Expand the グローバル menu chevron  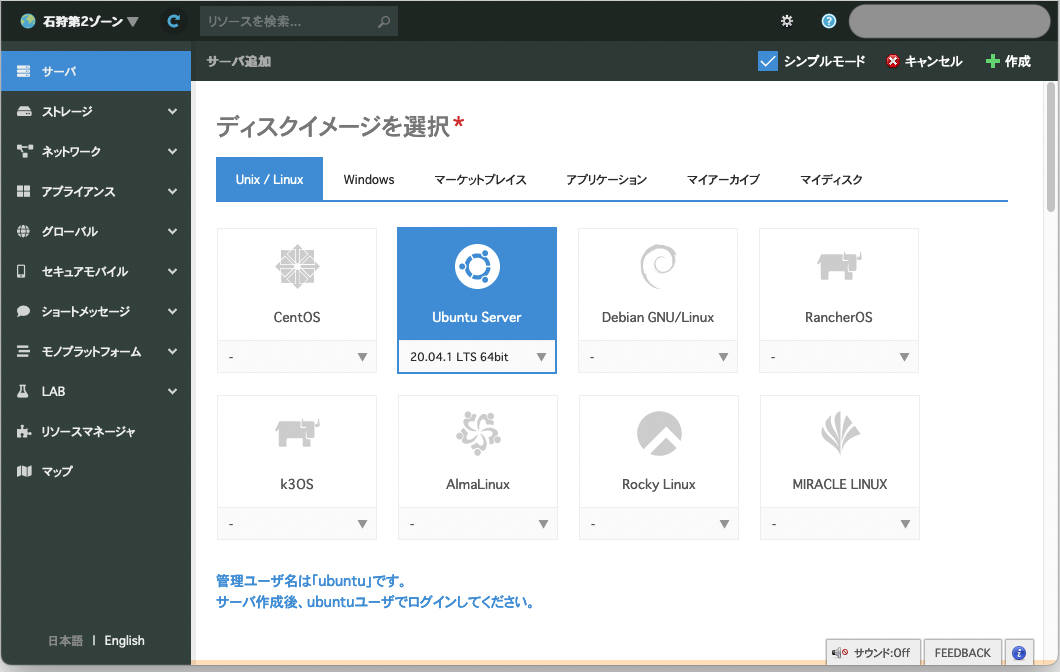tap(173, 231)
